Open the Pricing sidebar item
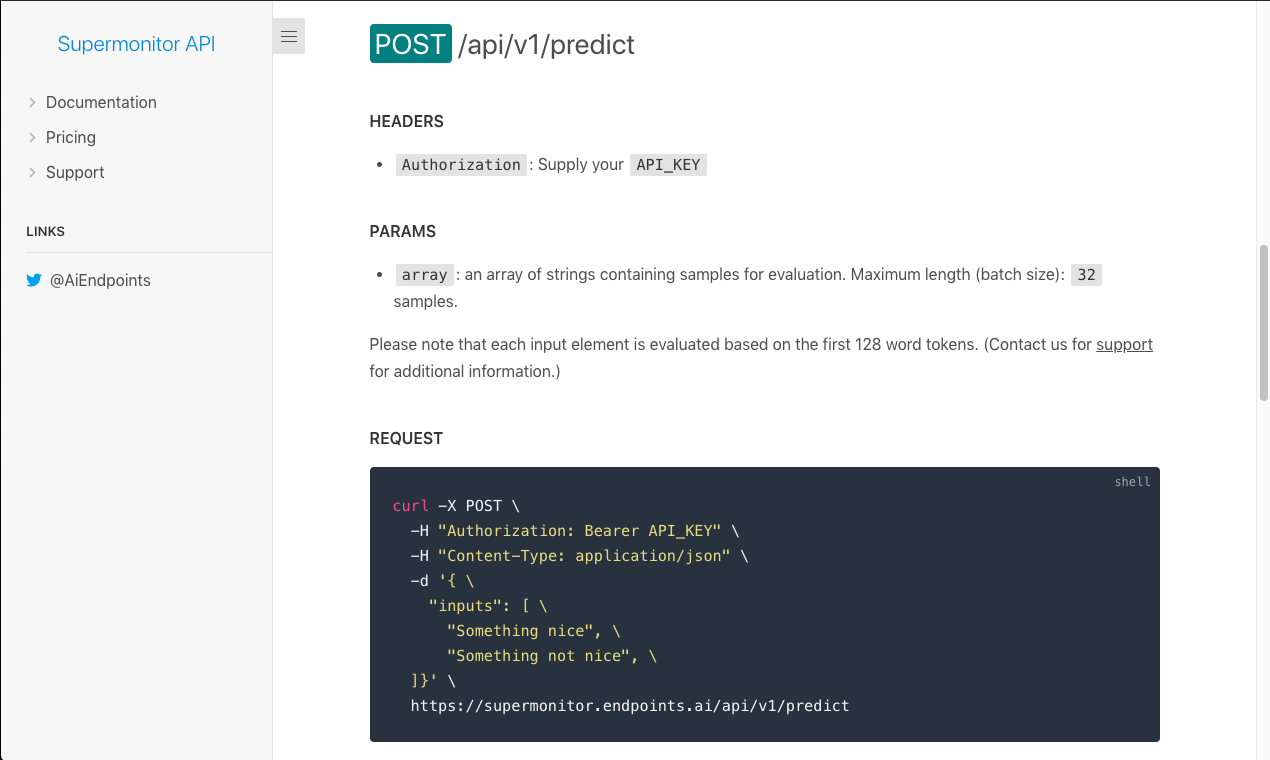 coord(71,137)
